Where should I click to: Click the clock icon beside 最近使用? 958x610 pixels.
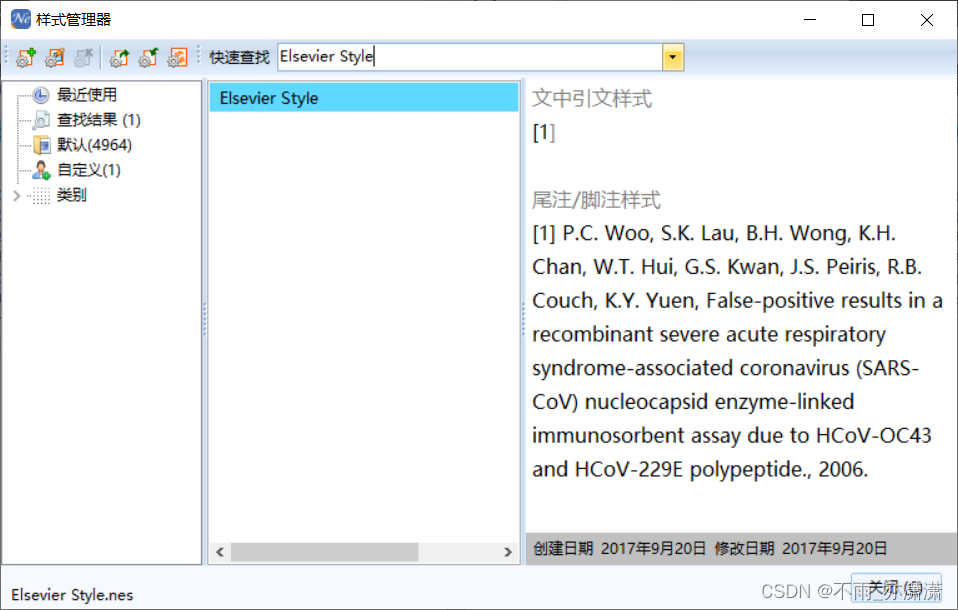pos(41,95)
